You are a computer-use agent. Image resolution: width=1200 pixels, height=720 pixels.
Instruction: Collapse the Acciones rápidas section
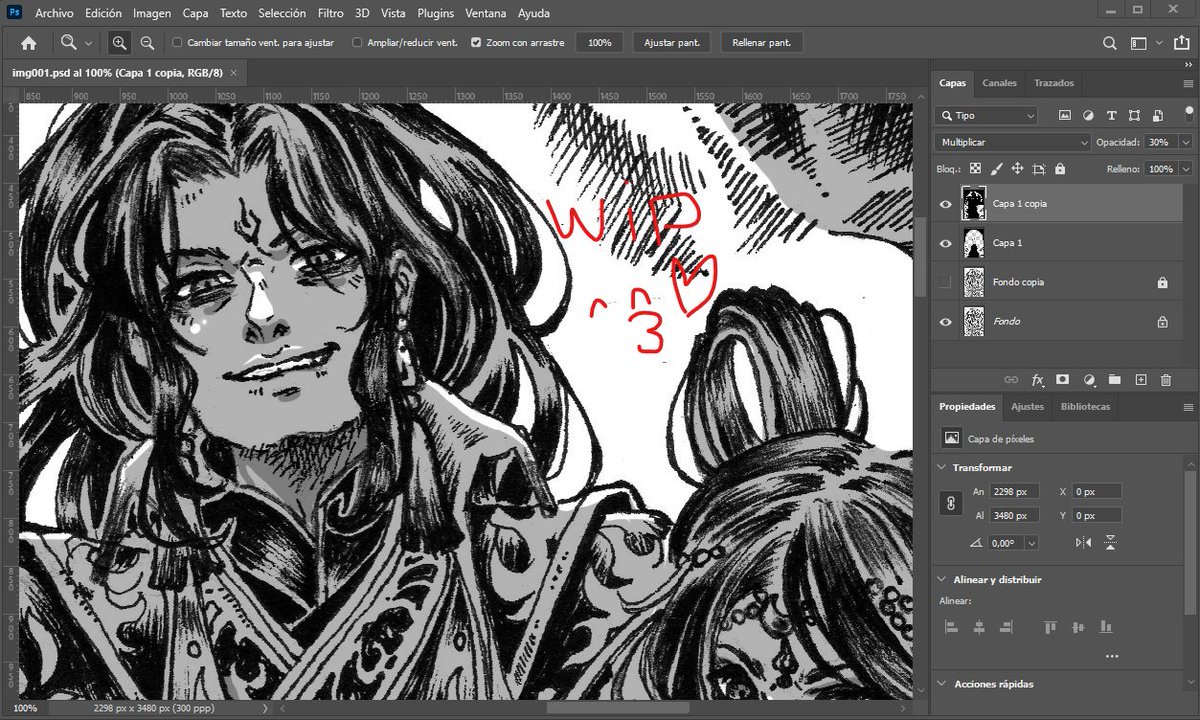coord(942,684)
